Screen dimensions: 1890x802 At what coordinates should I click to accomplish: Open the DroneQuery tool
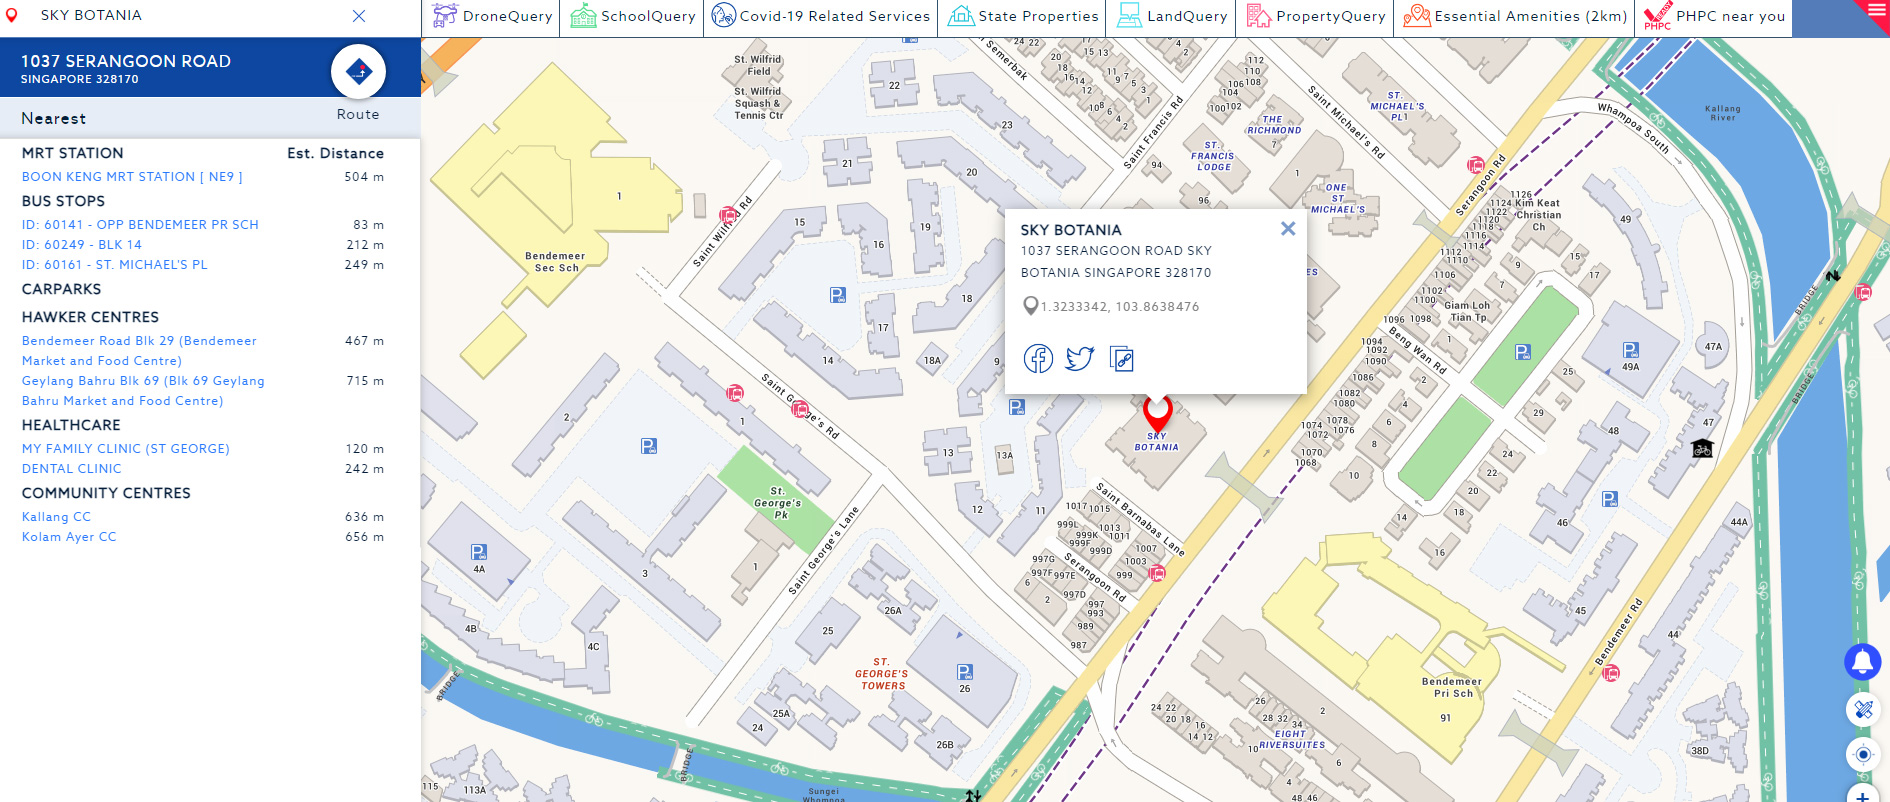point(491,16)
